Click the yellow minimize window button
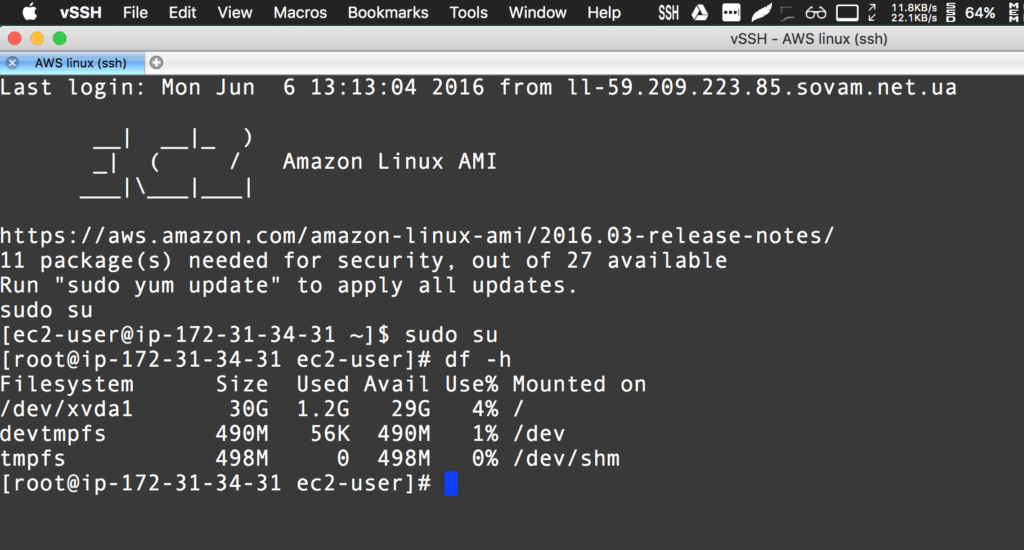This screenshot has width=1024, height=550. pos(37,38)
